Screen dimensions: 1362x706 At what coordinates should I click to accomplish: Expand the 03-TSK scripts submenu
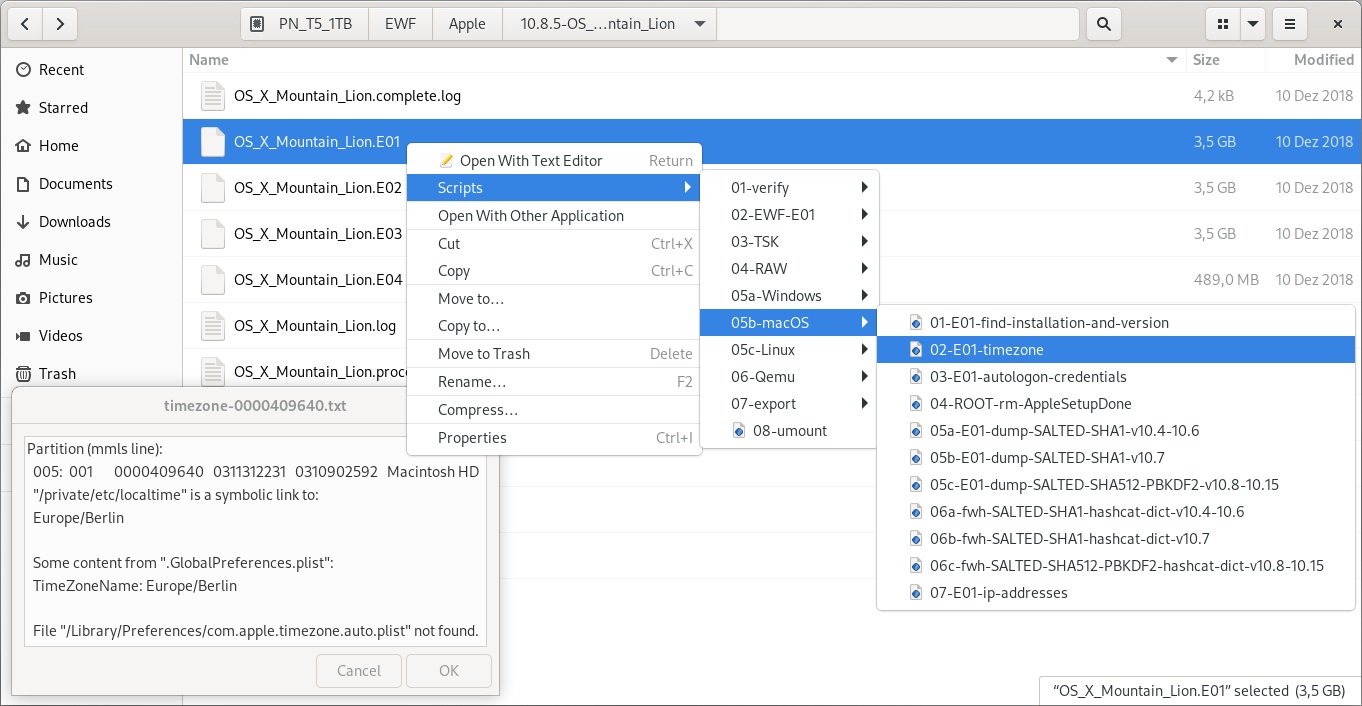[x=789, y=242]
